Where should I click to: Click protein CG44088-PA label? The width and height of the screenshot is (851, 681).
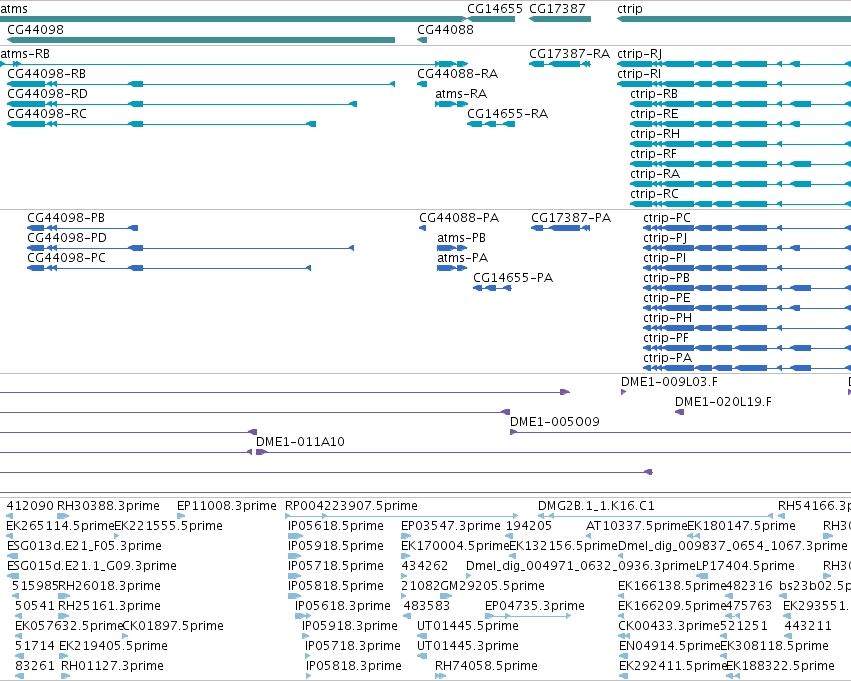(x=459, y=218)
